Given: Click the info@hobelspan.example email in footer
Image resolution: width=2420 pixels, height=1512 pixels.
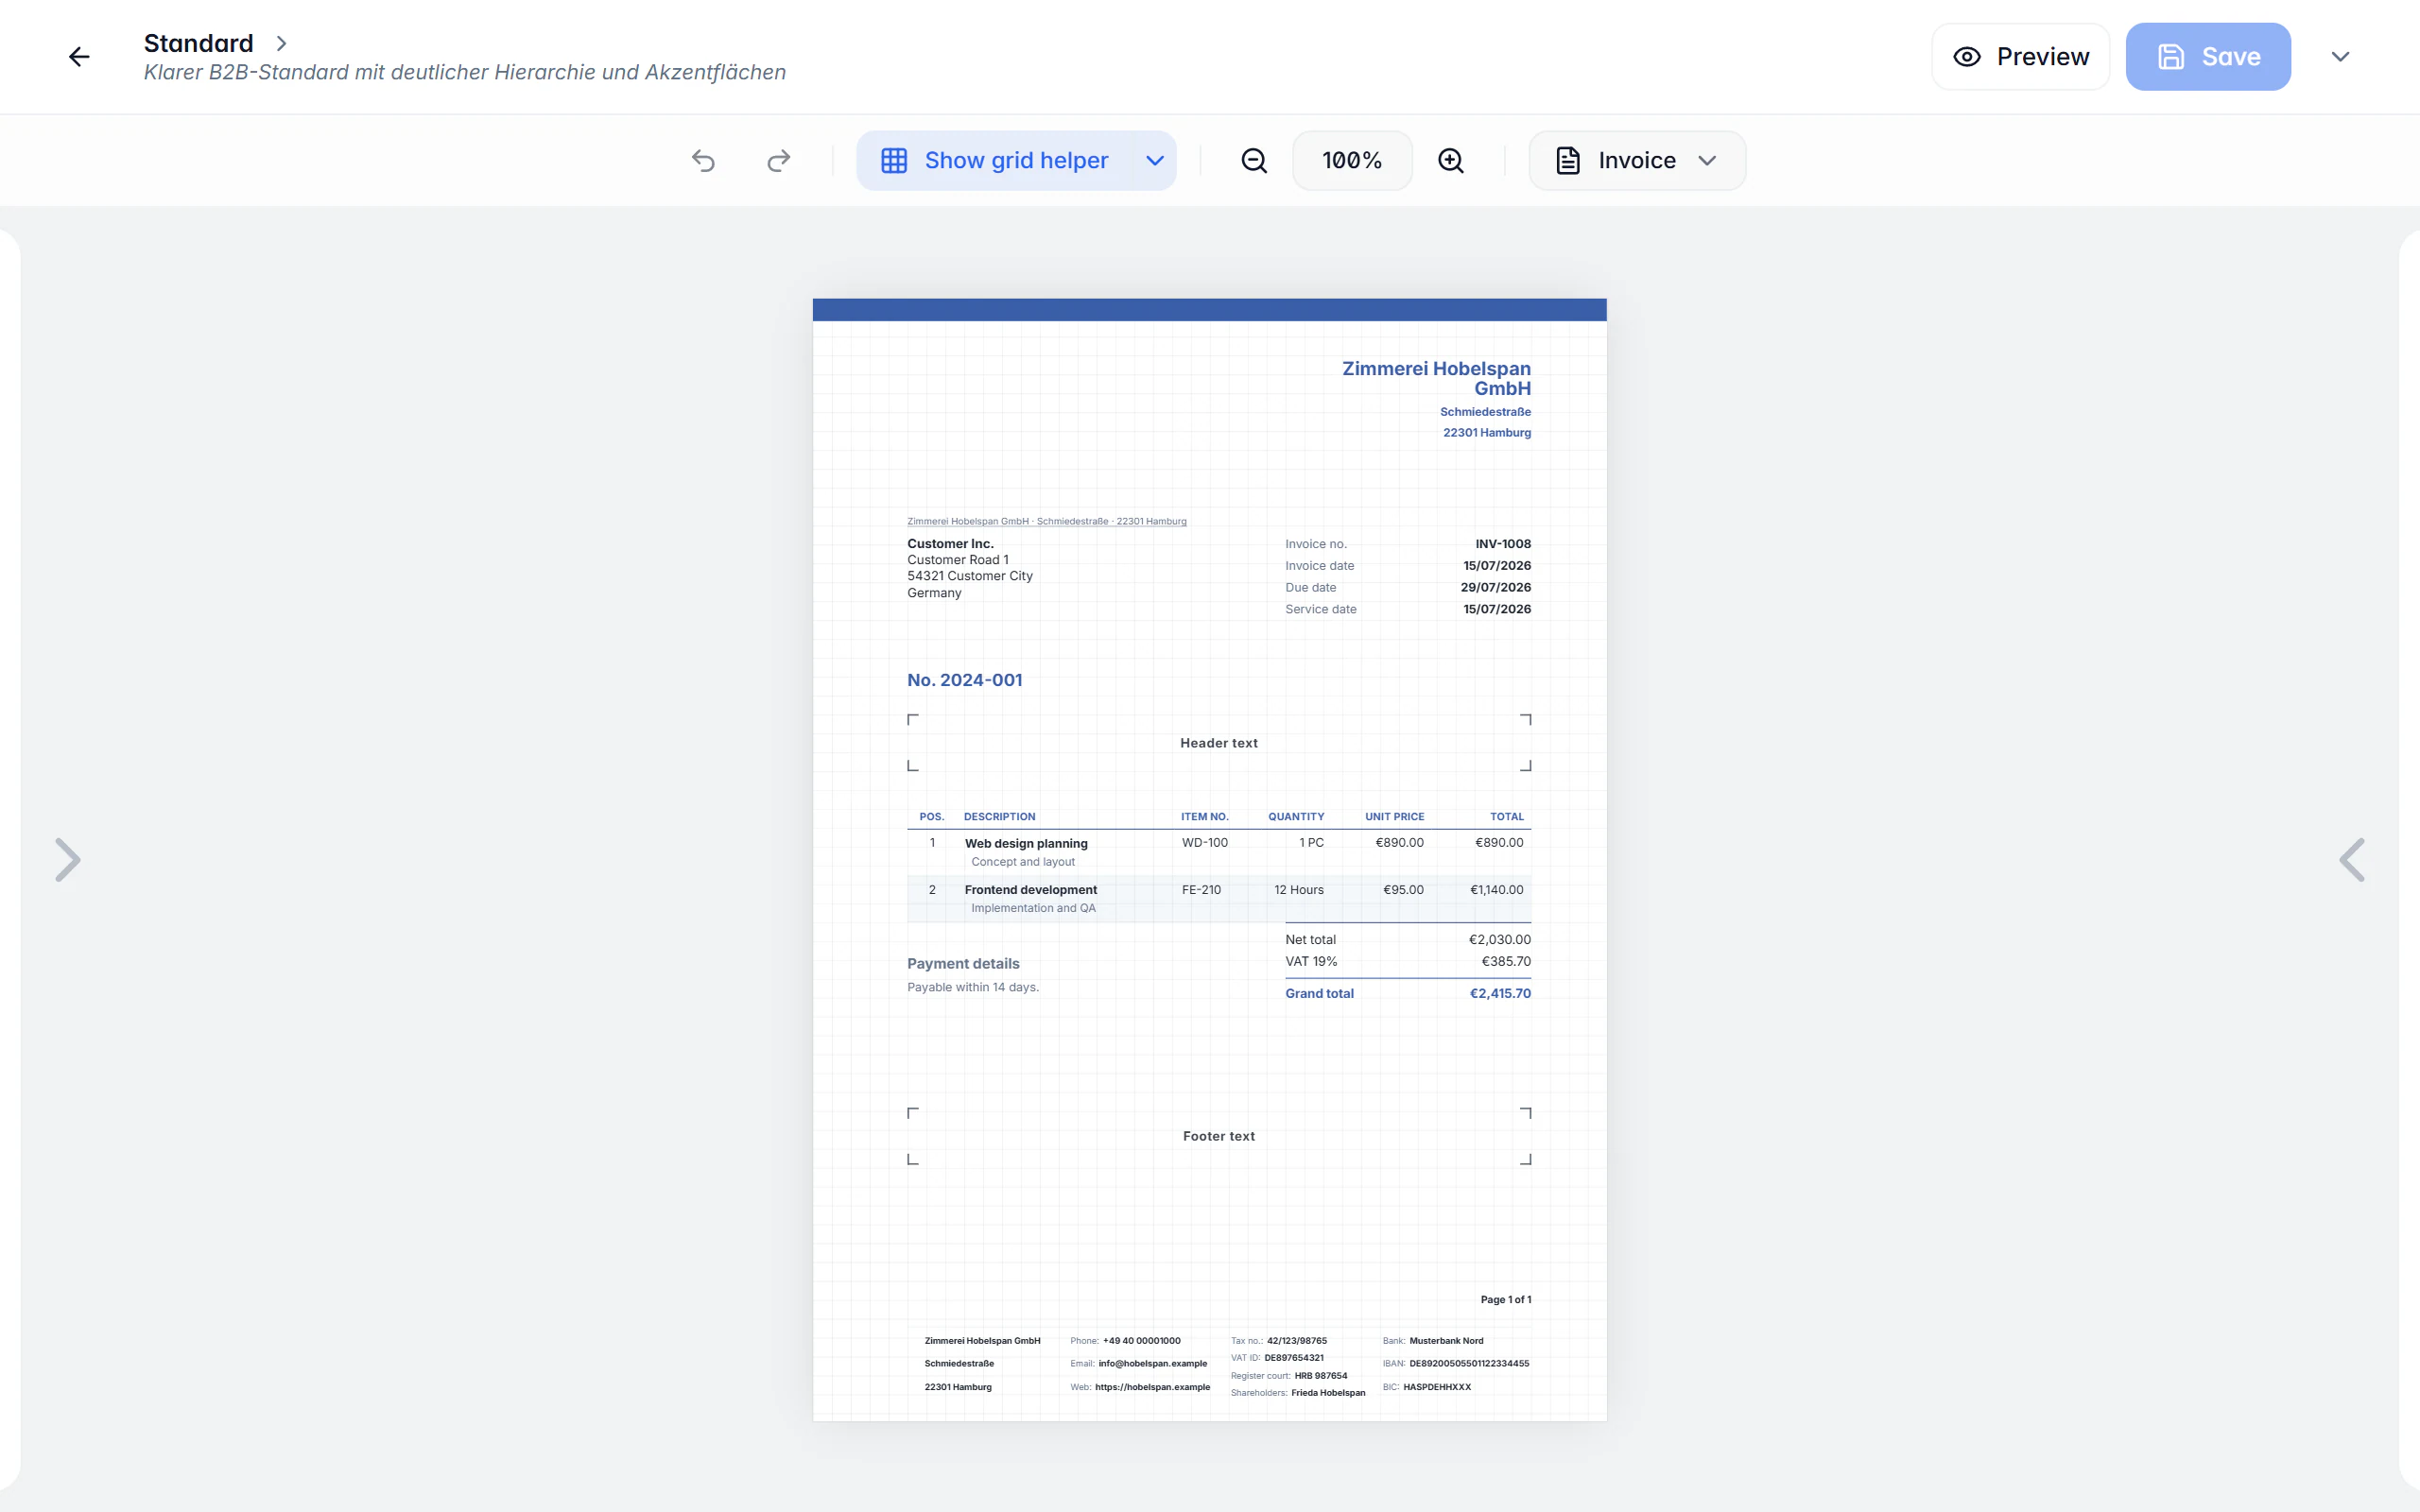Looking at the screenshot, I should 1153,1364.
